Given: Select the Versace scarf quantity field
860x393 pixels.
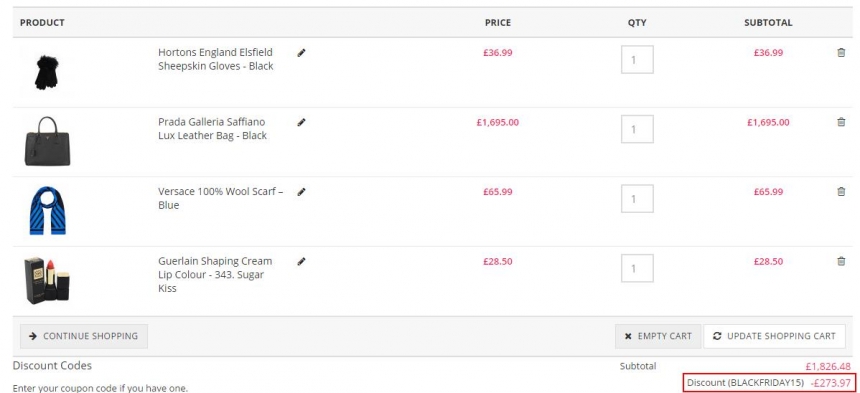Looking at the screenshot, I should tap(637, 198).
